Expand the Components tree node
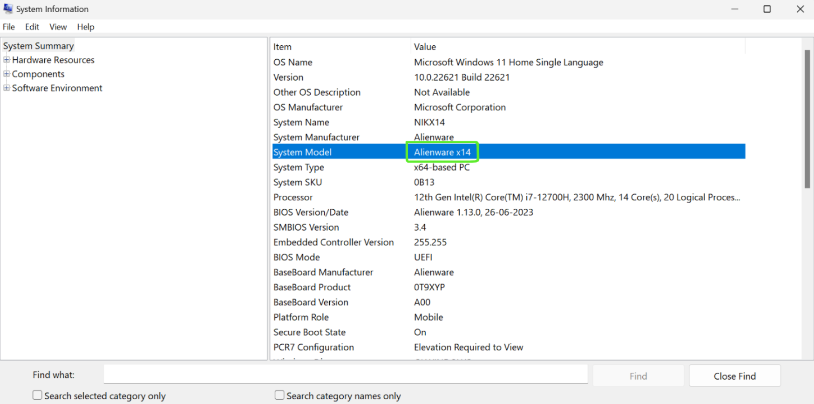This screenshot has width=814, height=404. coord(7,74)
